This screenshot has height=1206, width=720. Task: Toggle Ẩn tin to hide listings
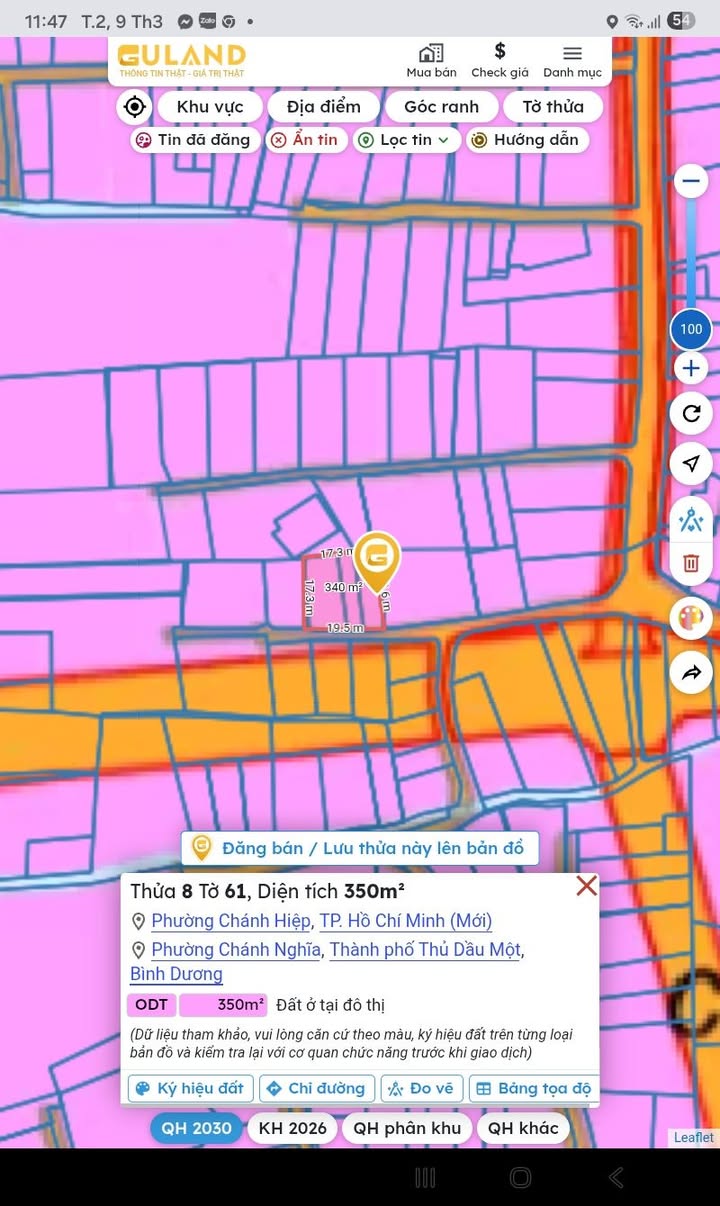click(x=306, y=140)
